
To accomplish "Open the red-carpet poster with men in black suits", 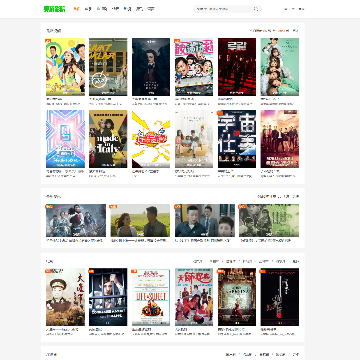I will (237, 67).
